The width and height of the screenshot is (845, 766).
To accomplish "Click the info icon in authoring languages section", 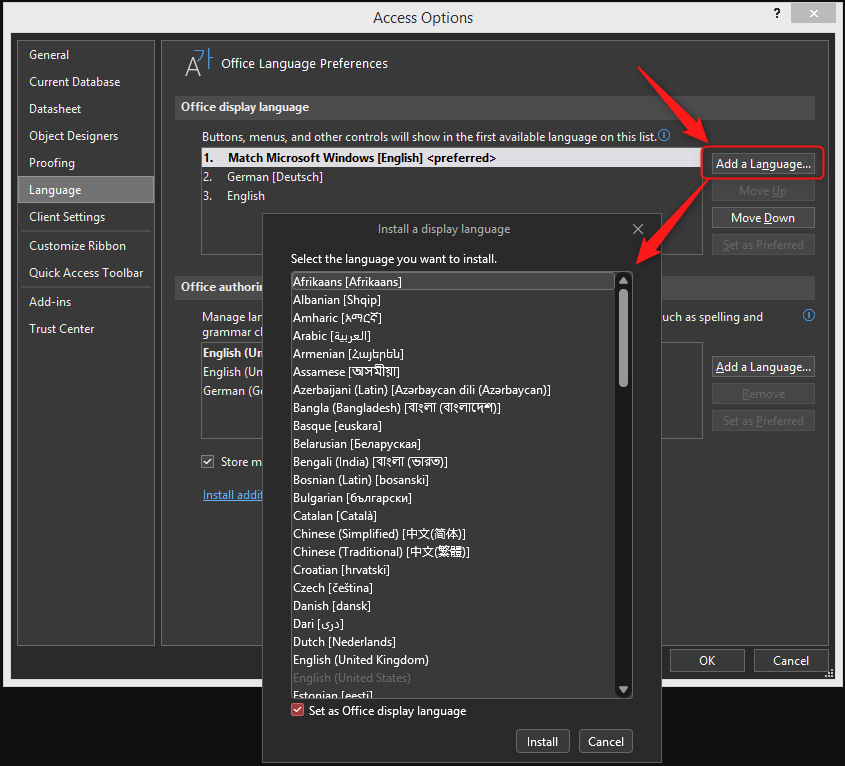I will (808, 315).
